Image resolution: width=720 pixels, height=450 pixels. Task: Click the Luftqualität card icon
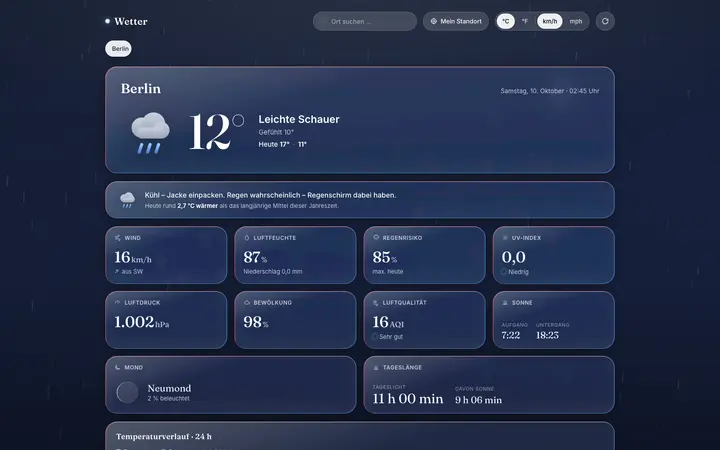click(376, 303)
